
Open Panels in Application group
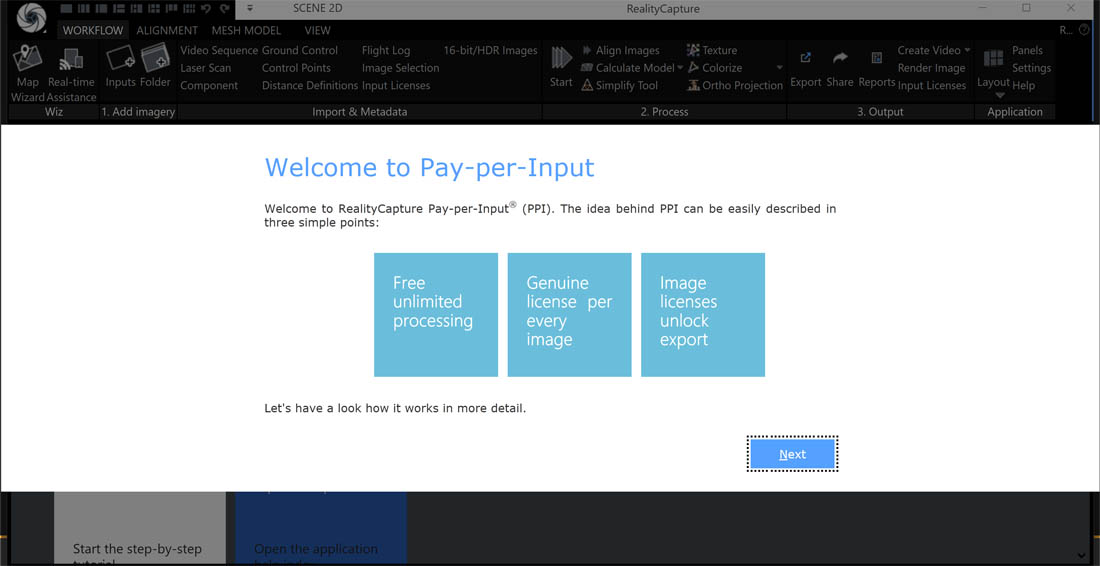(x=1027, y=50)
